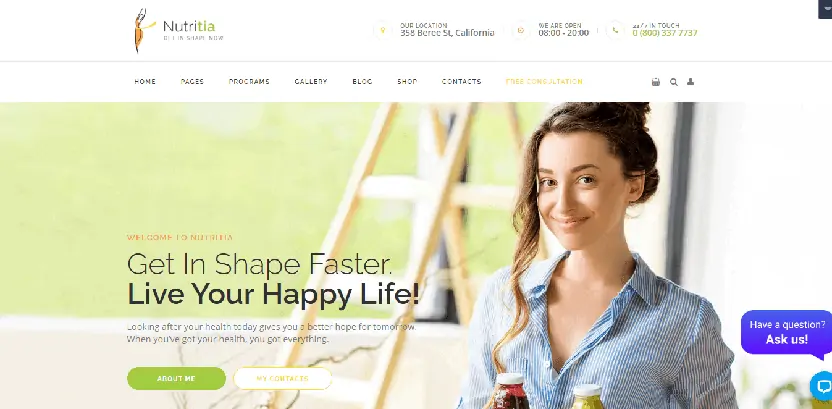832x409 pixels.
Task: Open the live chat bubble icon
Action: coord(821,386)
